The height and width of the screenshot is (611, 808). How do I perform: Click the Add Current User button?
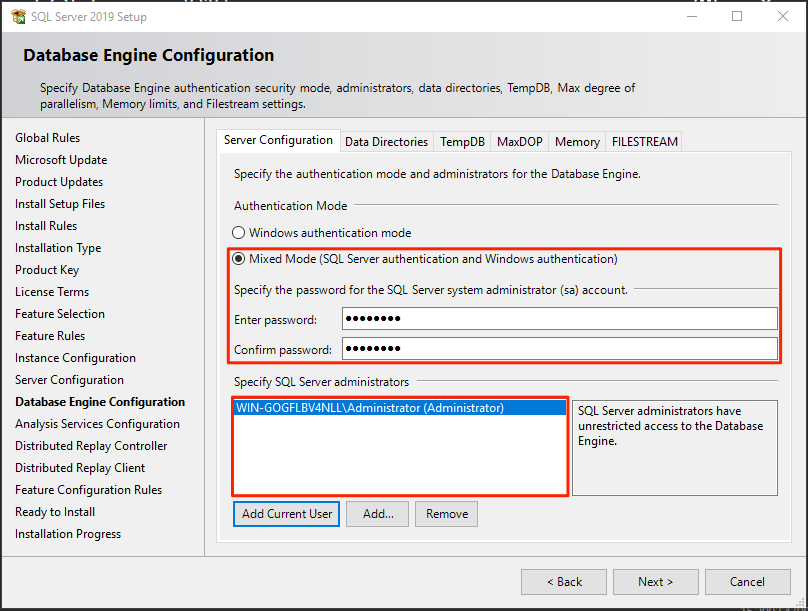coord(286,513)
